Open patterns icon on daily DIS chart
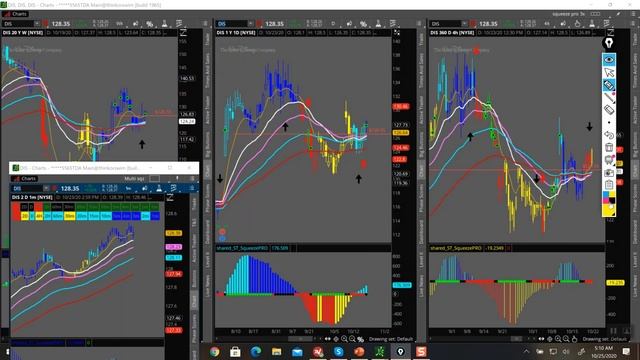This screenshot has width=640, height=360. (x=393, y=24)
